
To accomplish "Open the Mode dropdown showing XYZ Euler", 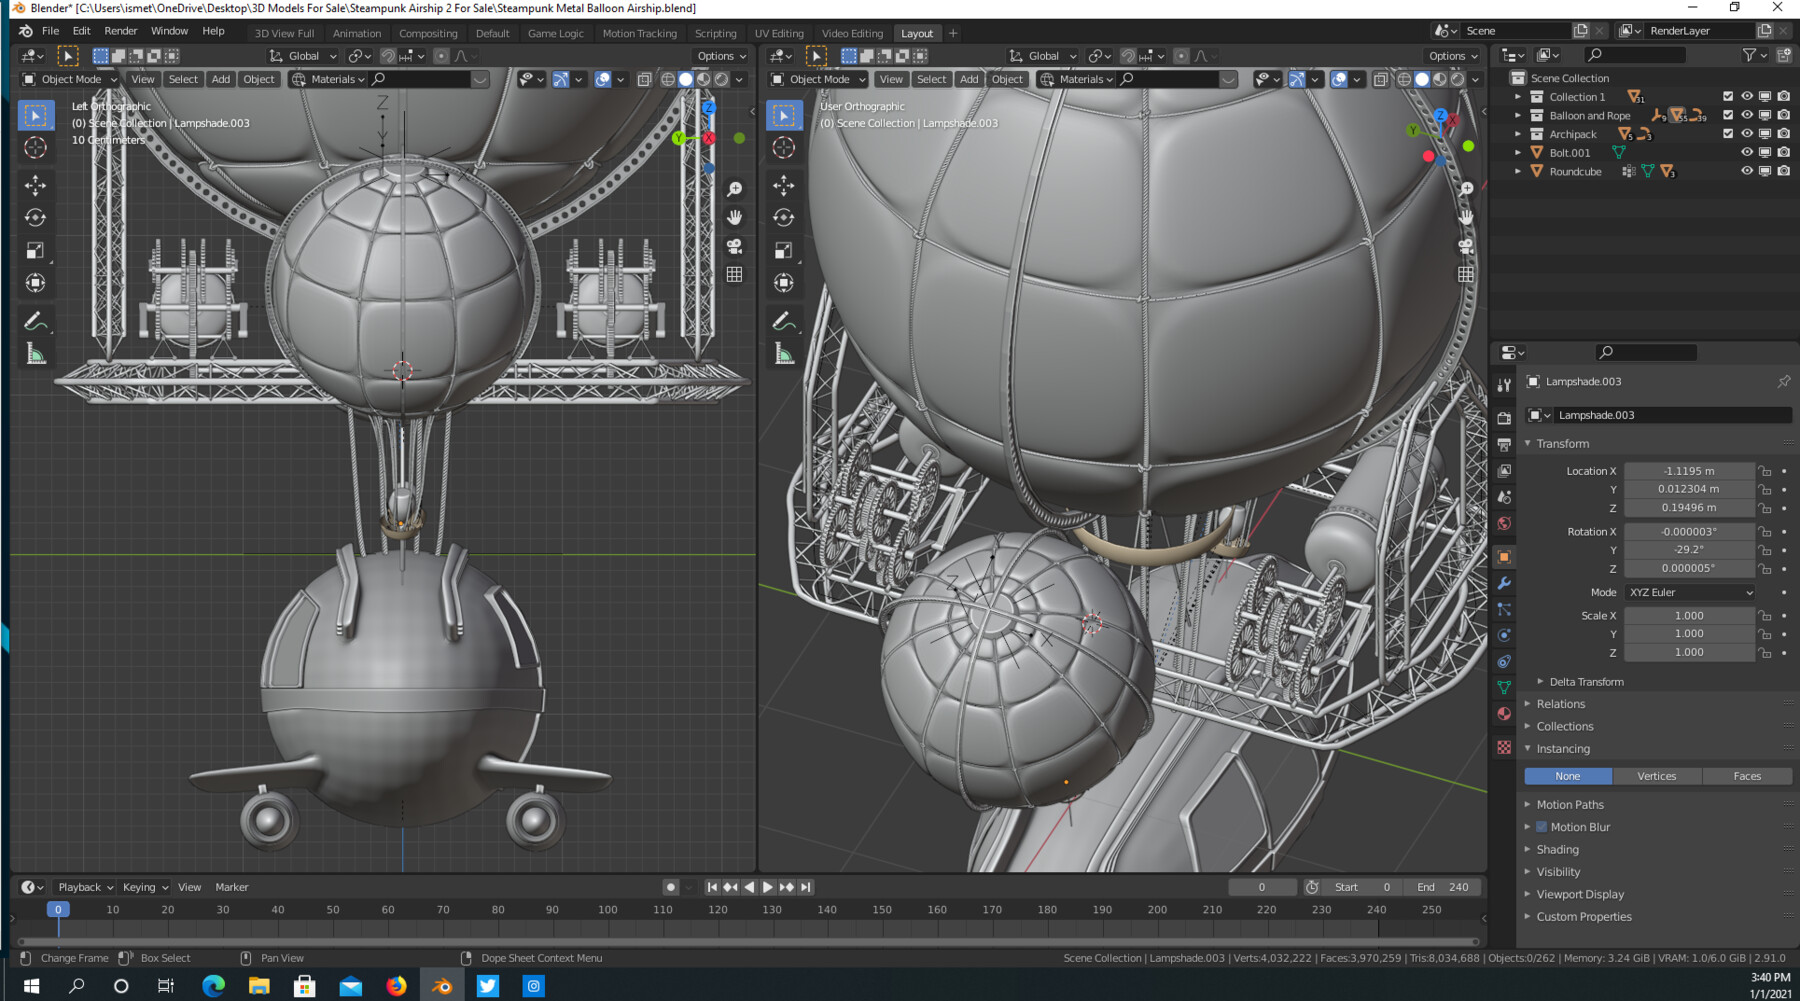I will [x=1689, y=592].
